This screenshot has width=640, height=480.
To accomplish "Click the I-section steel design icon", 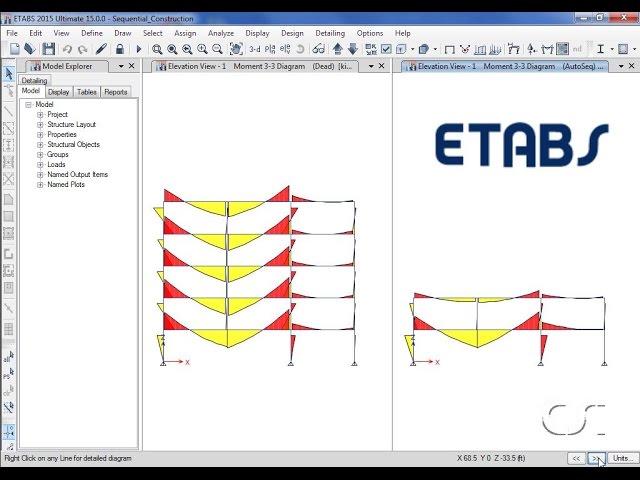I will click(600, 49).
